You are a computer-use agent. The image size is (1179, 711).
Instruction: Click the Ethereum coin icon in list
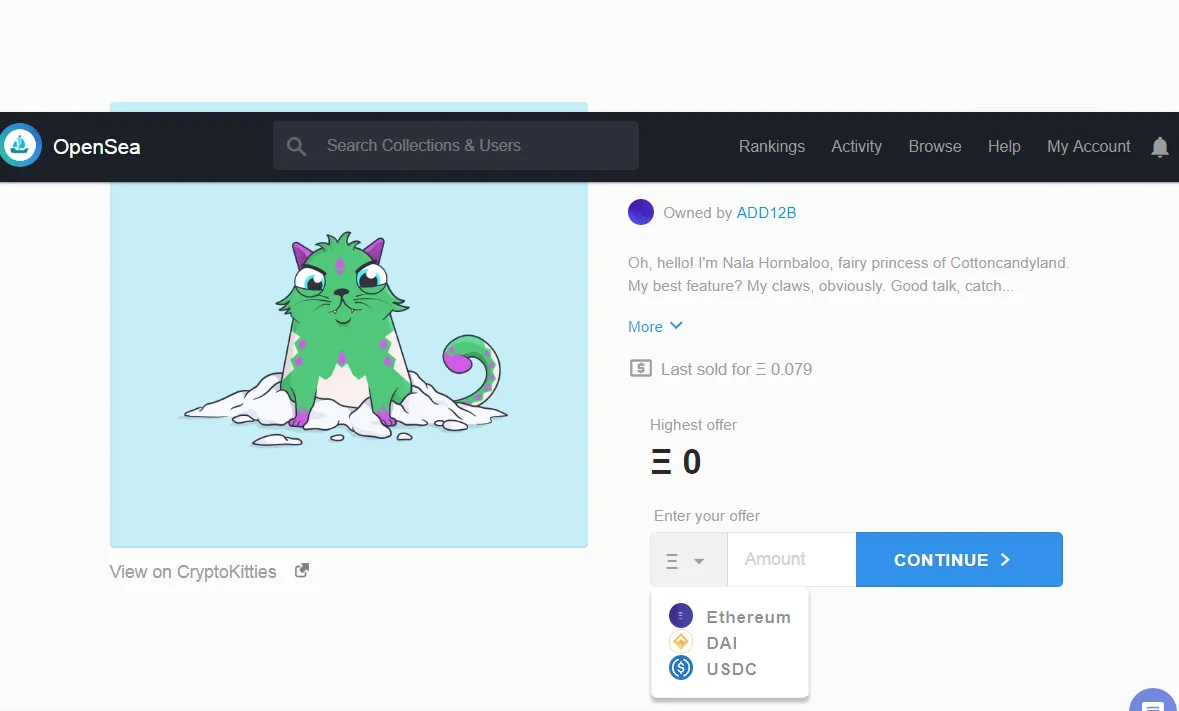680,616
